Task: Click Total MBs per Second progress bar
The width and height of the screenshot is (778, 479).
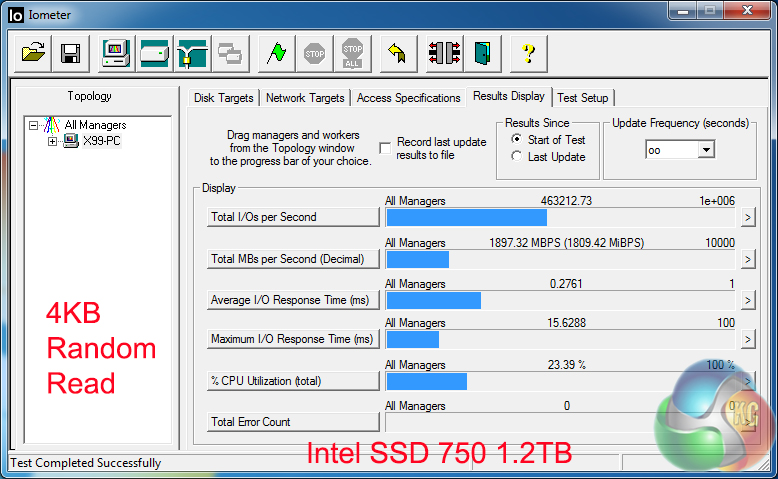Action: (x=560, y=259)
